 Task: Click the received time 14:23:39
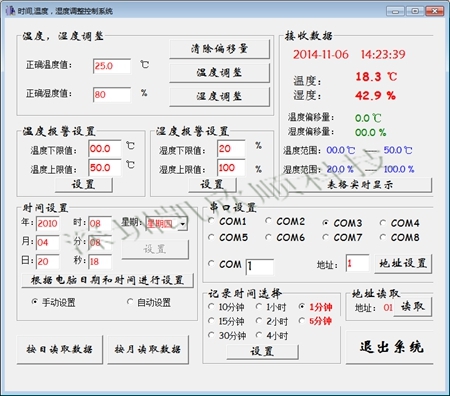pos(383,54)
